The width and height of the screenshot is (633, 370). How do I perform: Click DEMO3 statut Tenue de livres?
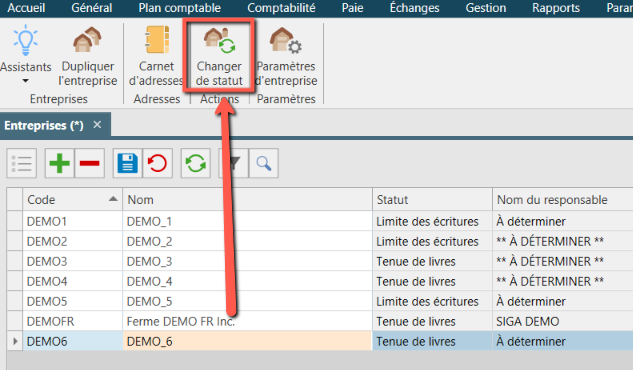(432, 261)
